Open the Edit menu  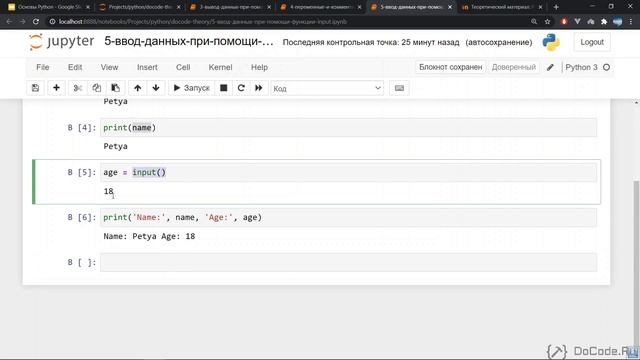click(75, 67)
